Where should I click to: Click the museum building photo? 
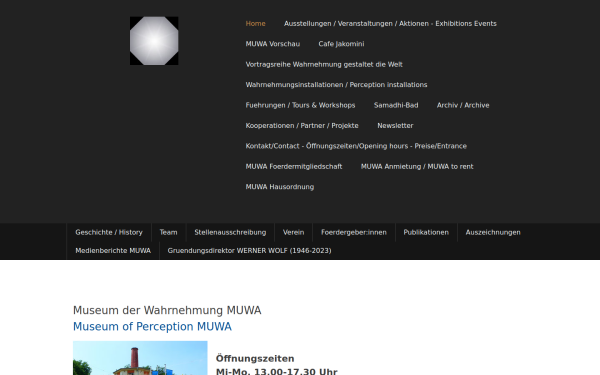click(140, 358)
